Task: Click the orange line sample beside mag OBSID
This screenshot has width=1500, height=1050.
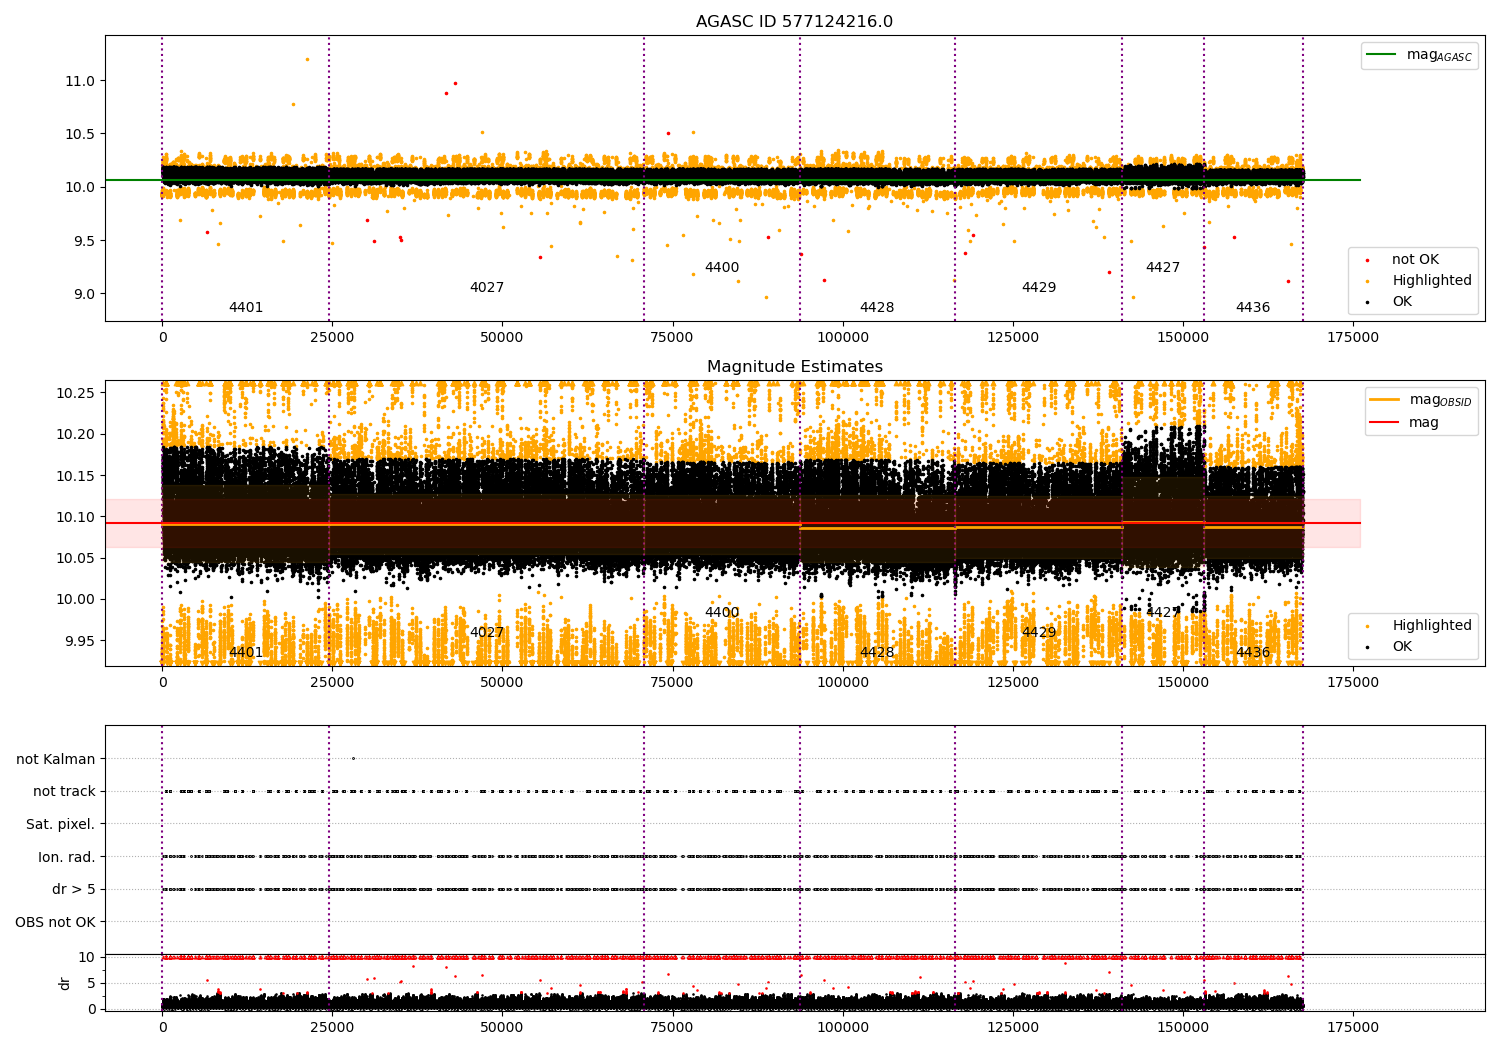Action: (x=1385, y=400)
